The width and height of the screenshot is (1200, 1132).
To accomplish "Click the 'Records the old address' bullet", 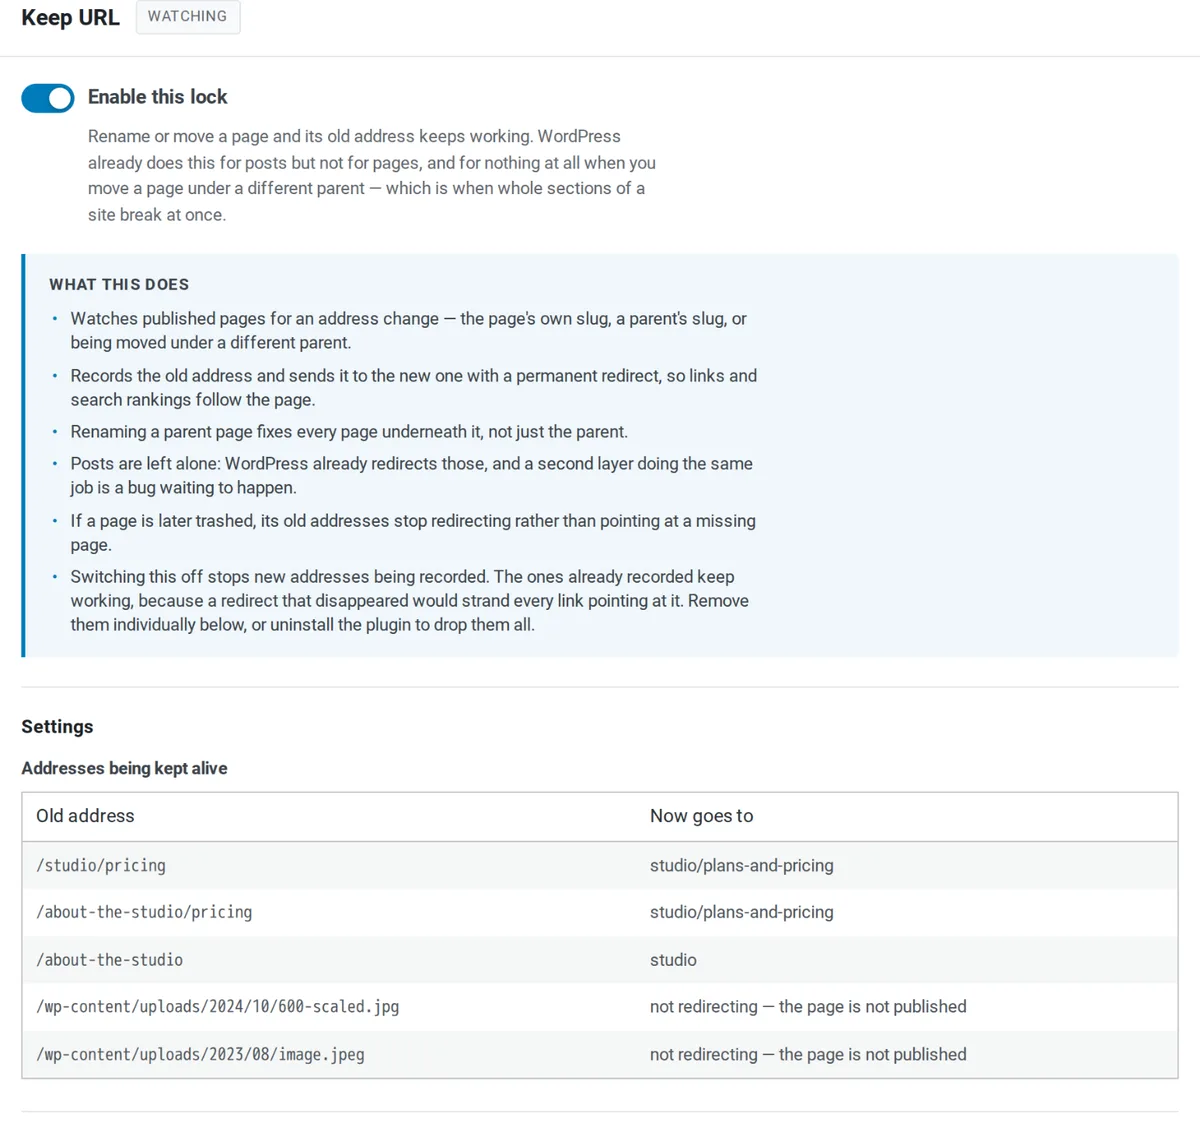I will click(x=413, y=388).
